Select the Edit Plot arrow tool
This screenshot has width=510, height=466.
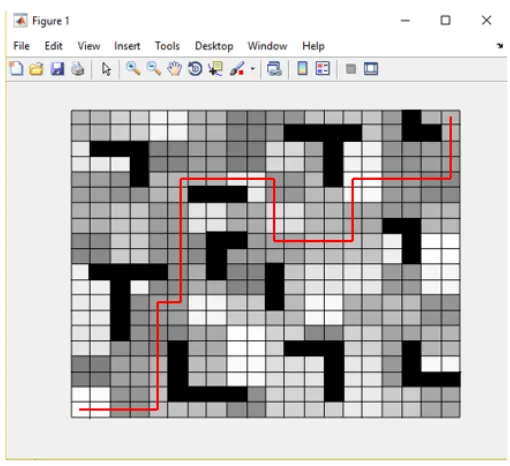click(106, 69)
